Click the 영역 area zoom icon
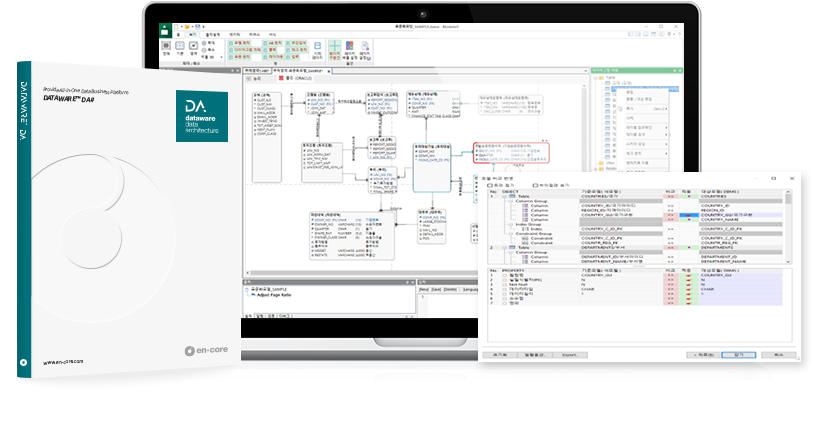Viewport: 814px width, 430px height. point(193,46)
